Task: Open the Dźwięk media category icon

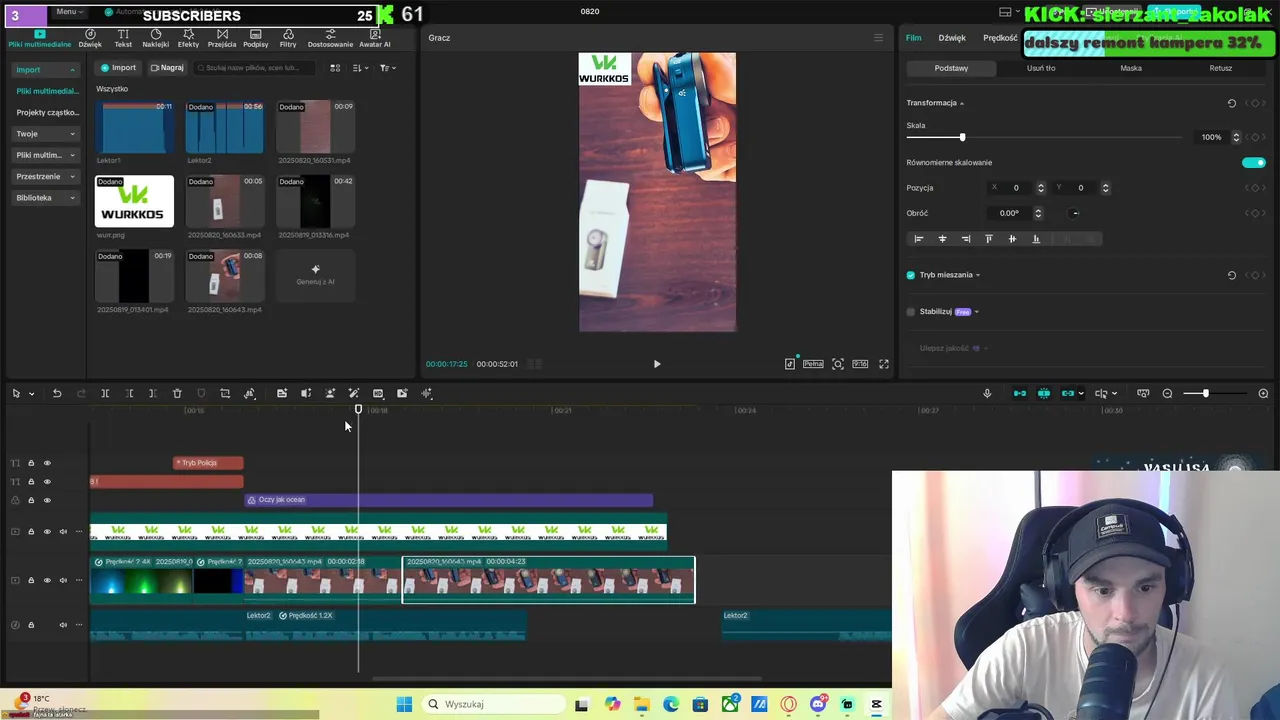Action: 90,38
